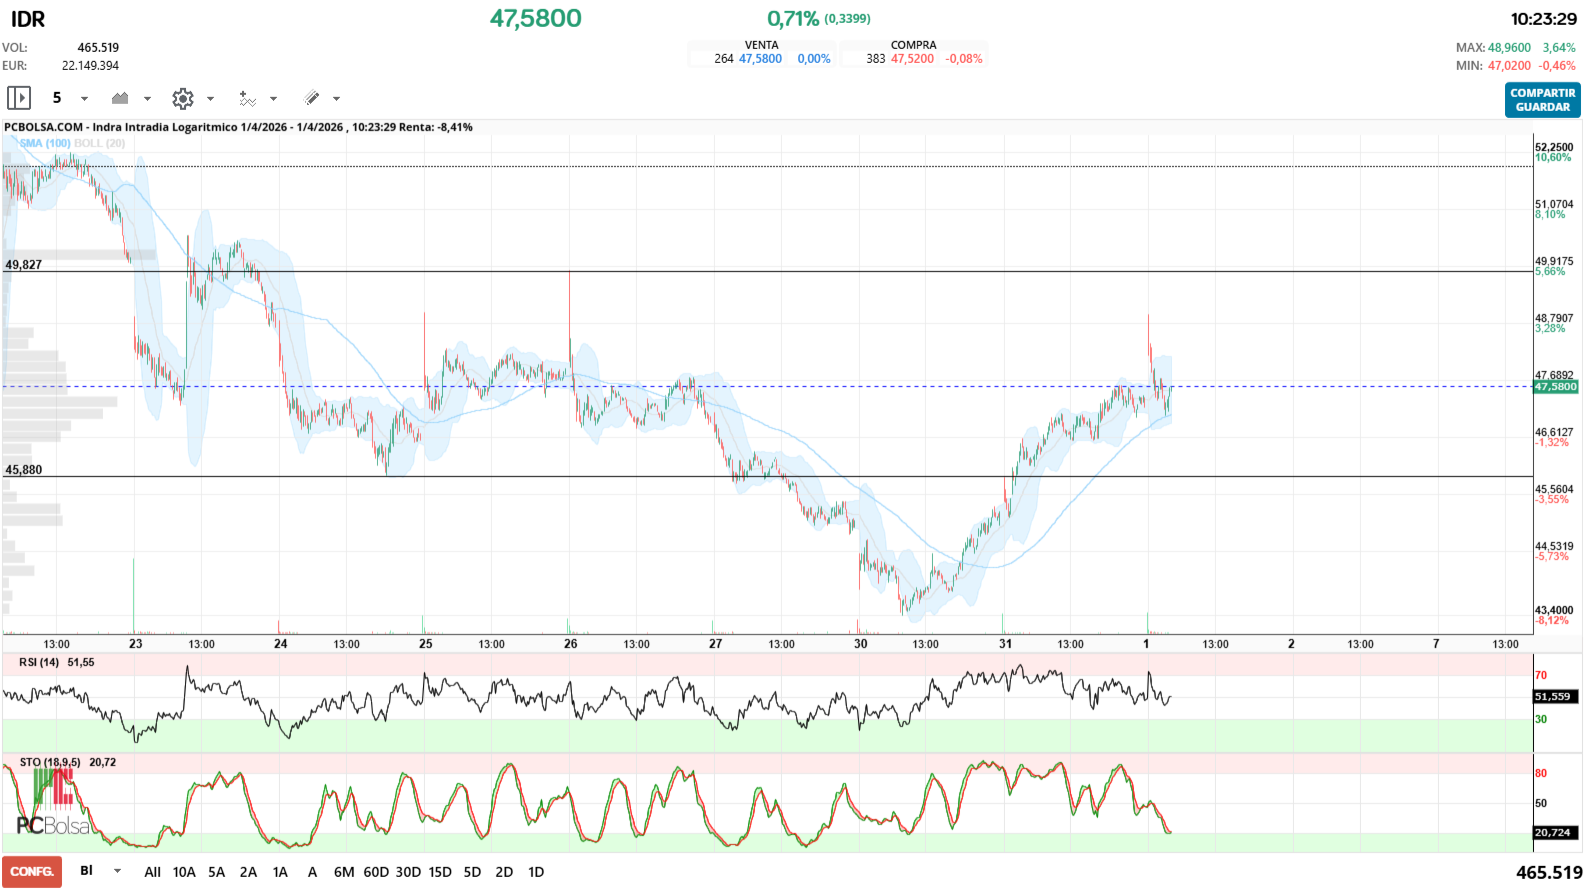Viewport: 1596px width, 893px height.
Task: Toggle the SMA (100) indicator label
Action: pyautogui.click(x=45, y=143)
